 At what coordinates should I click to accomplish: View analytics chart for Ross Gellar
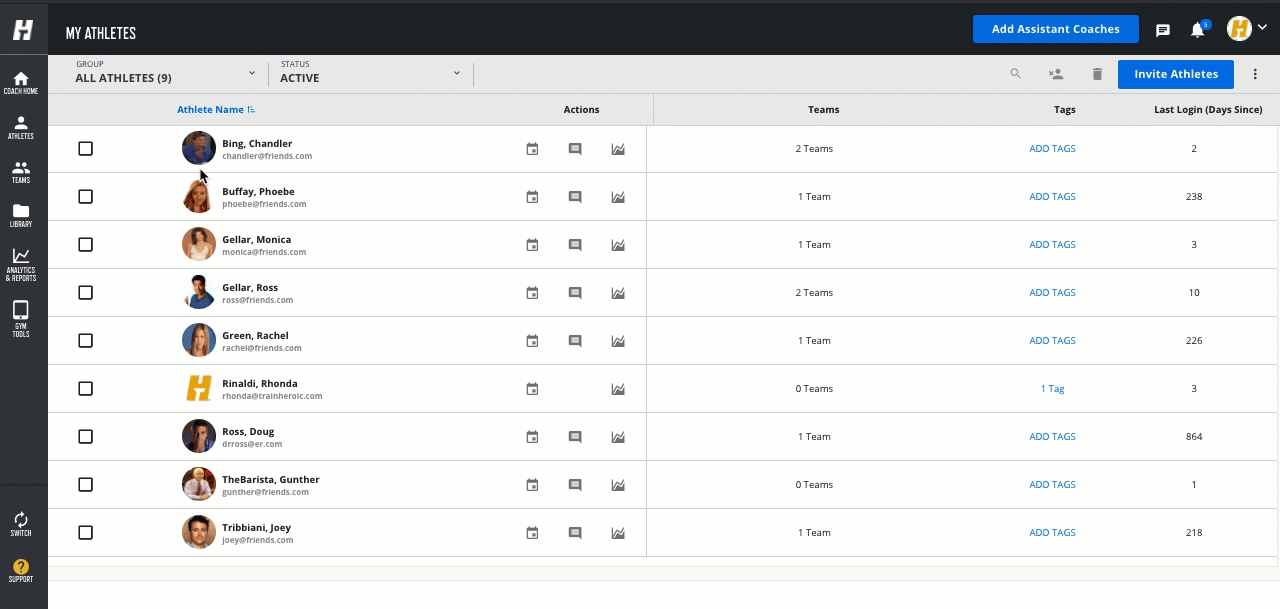point(618,293)
